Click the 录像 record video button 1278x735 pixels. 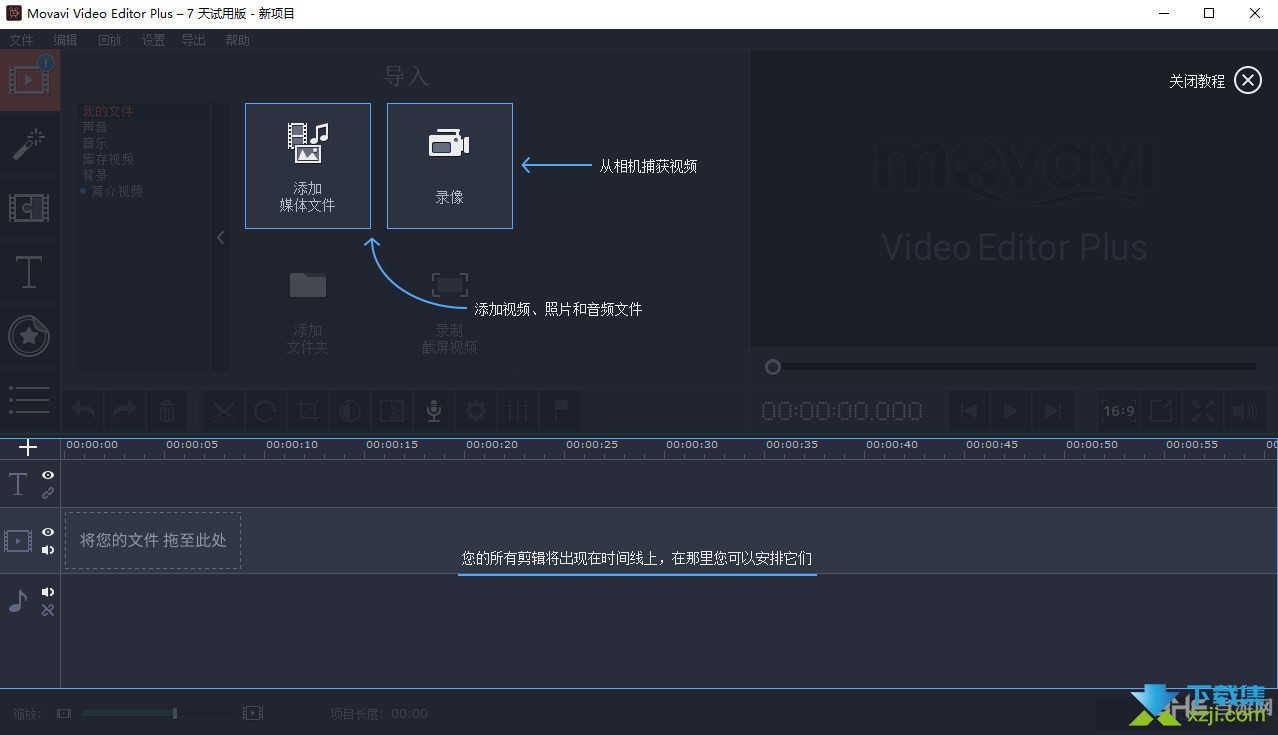pyautogui.click(x=450, y=166)
